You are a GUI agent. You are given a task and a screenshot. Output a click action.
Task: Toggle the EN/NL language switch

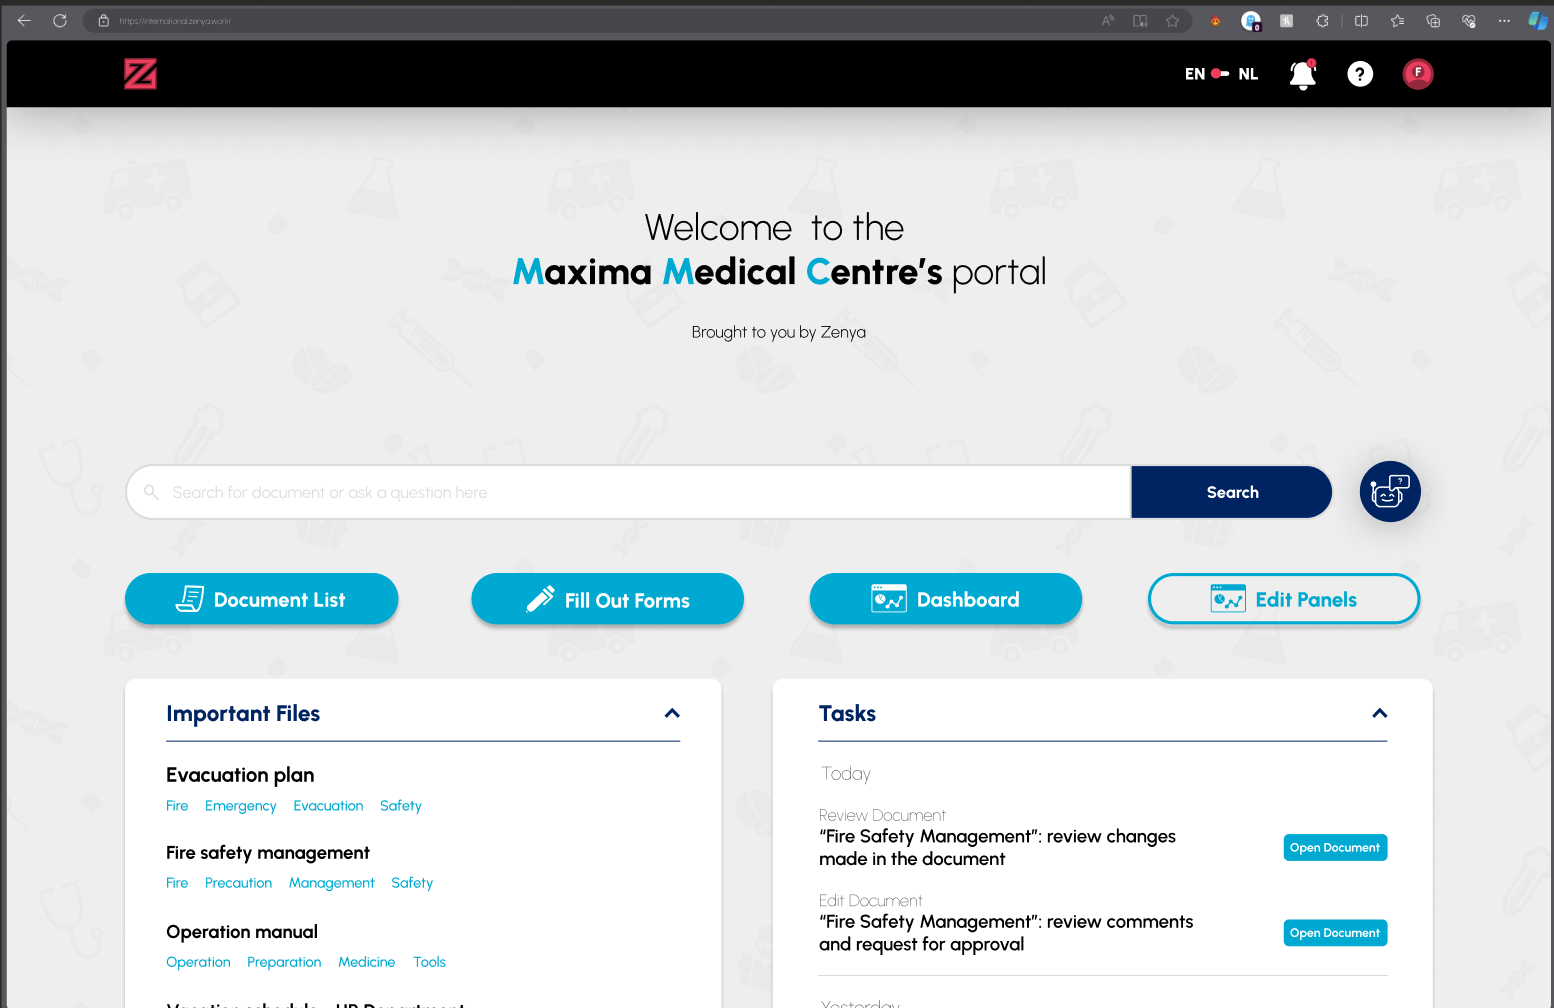[1220, 74]
